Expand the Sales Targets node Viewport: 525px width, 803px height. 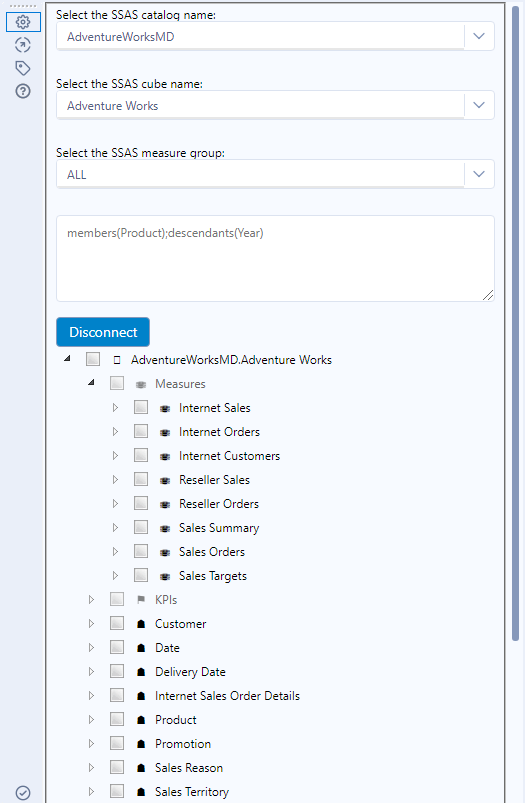point(115,576)
